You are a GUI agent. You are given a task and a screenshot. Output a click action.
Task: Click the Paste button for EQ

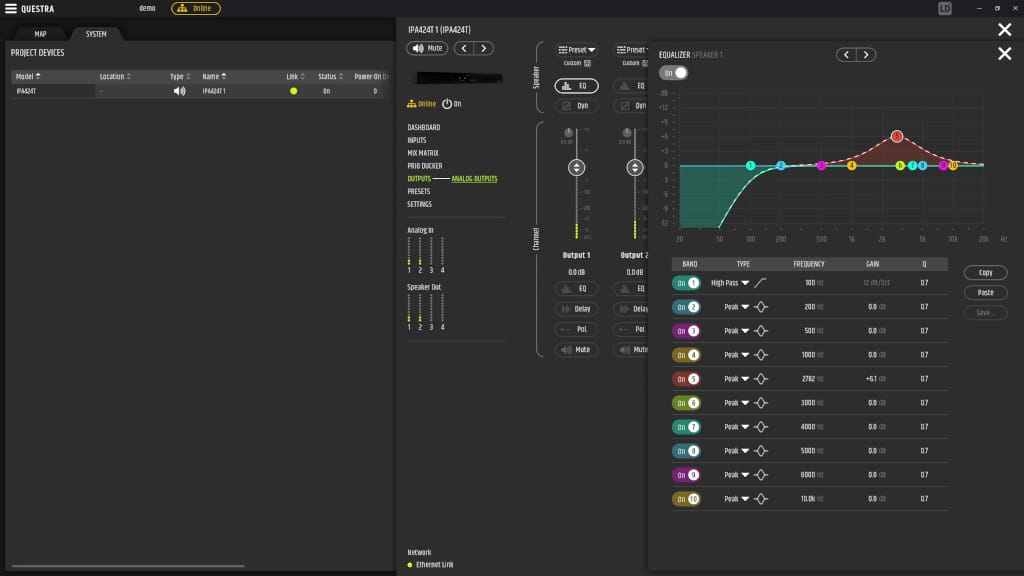click(985, 293)
